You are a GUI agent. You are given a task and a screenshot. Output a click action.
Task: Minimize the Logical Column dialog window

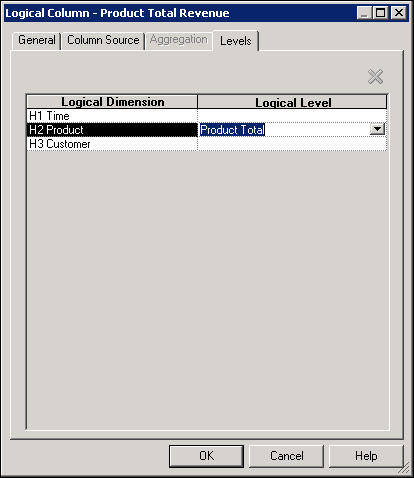(x=364, y=13)
